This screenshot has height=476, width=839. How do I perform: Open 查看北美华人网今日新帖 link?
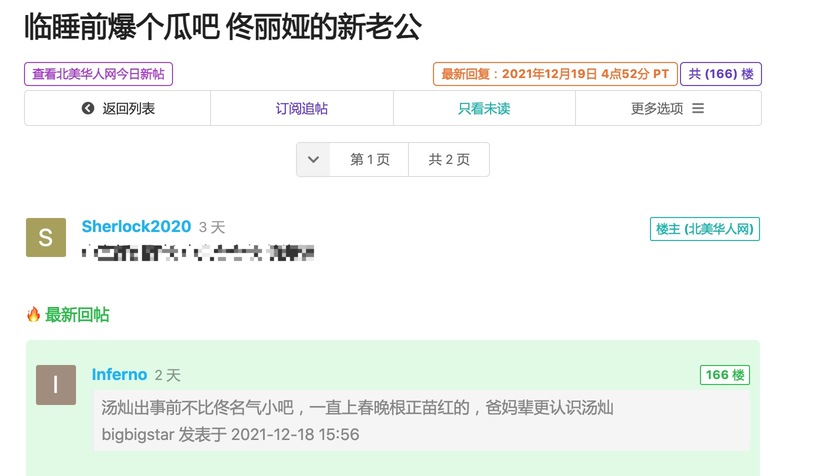pyautogui.click(x=105, y=74)
